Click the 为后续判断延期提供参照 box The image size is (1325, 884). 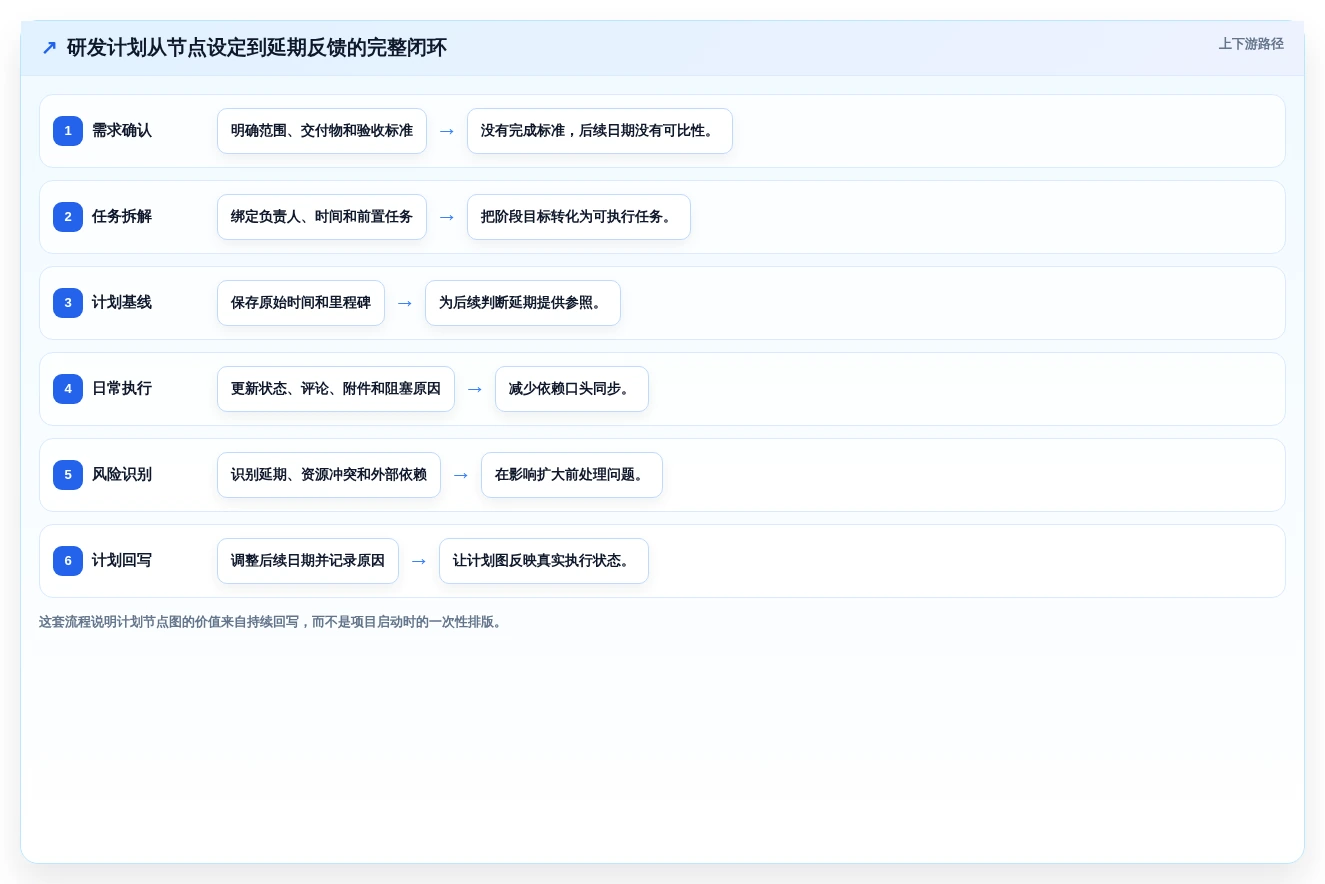click(523, 303)
